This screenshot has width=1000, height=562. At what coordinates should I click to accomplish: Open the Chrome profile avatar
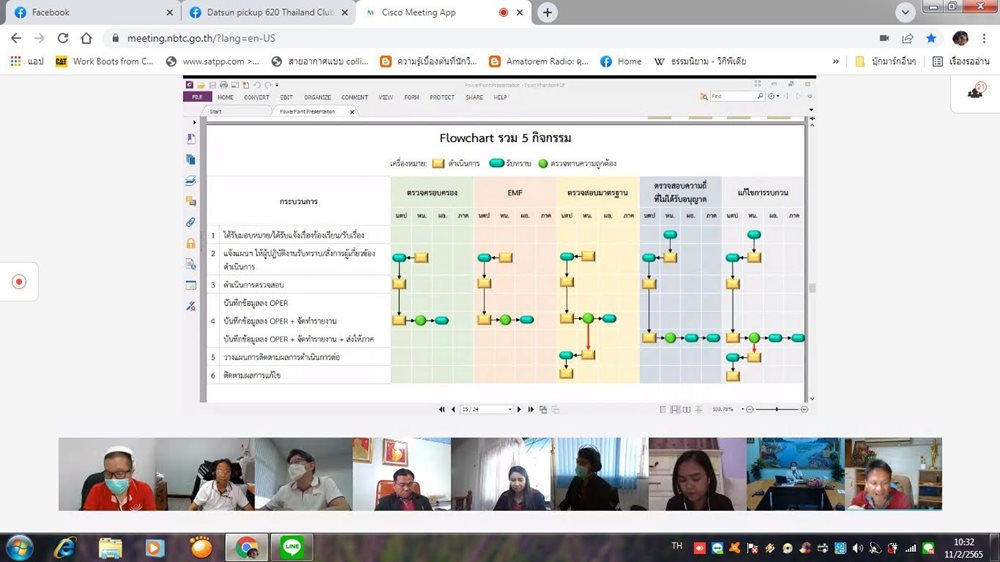[x=960, y=38]
